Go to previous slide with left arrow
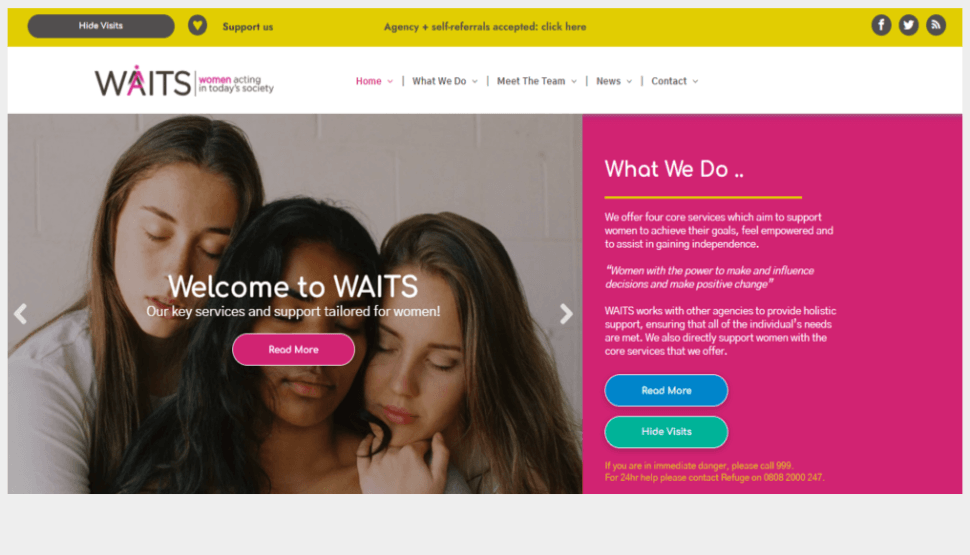 tap(20, 314)
